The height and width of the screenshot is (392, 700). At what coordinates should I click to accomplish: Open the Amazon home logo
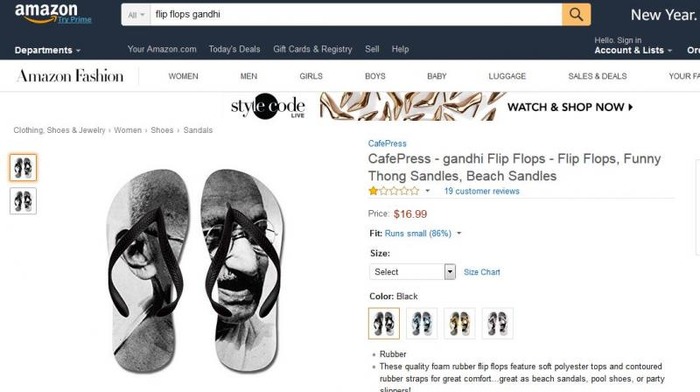pyautogui.click(x=46, y=13)
